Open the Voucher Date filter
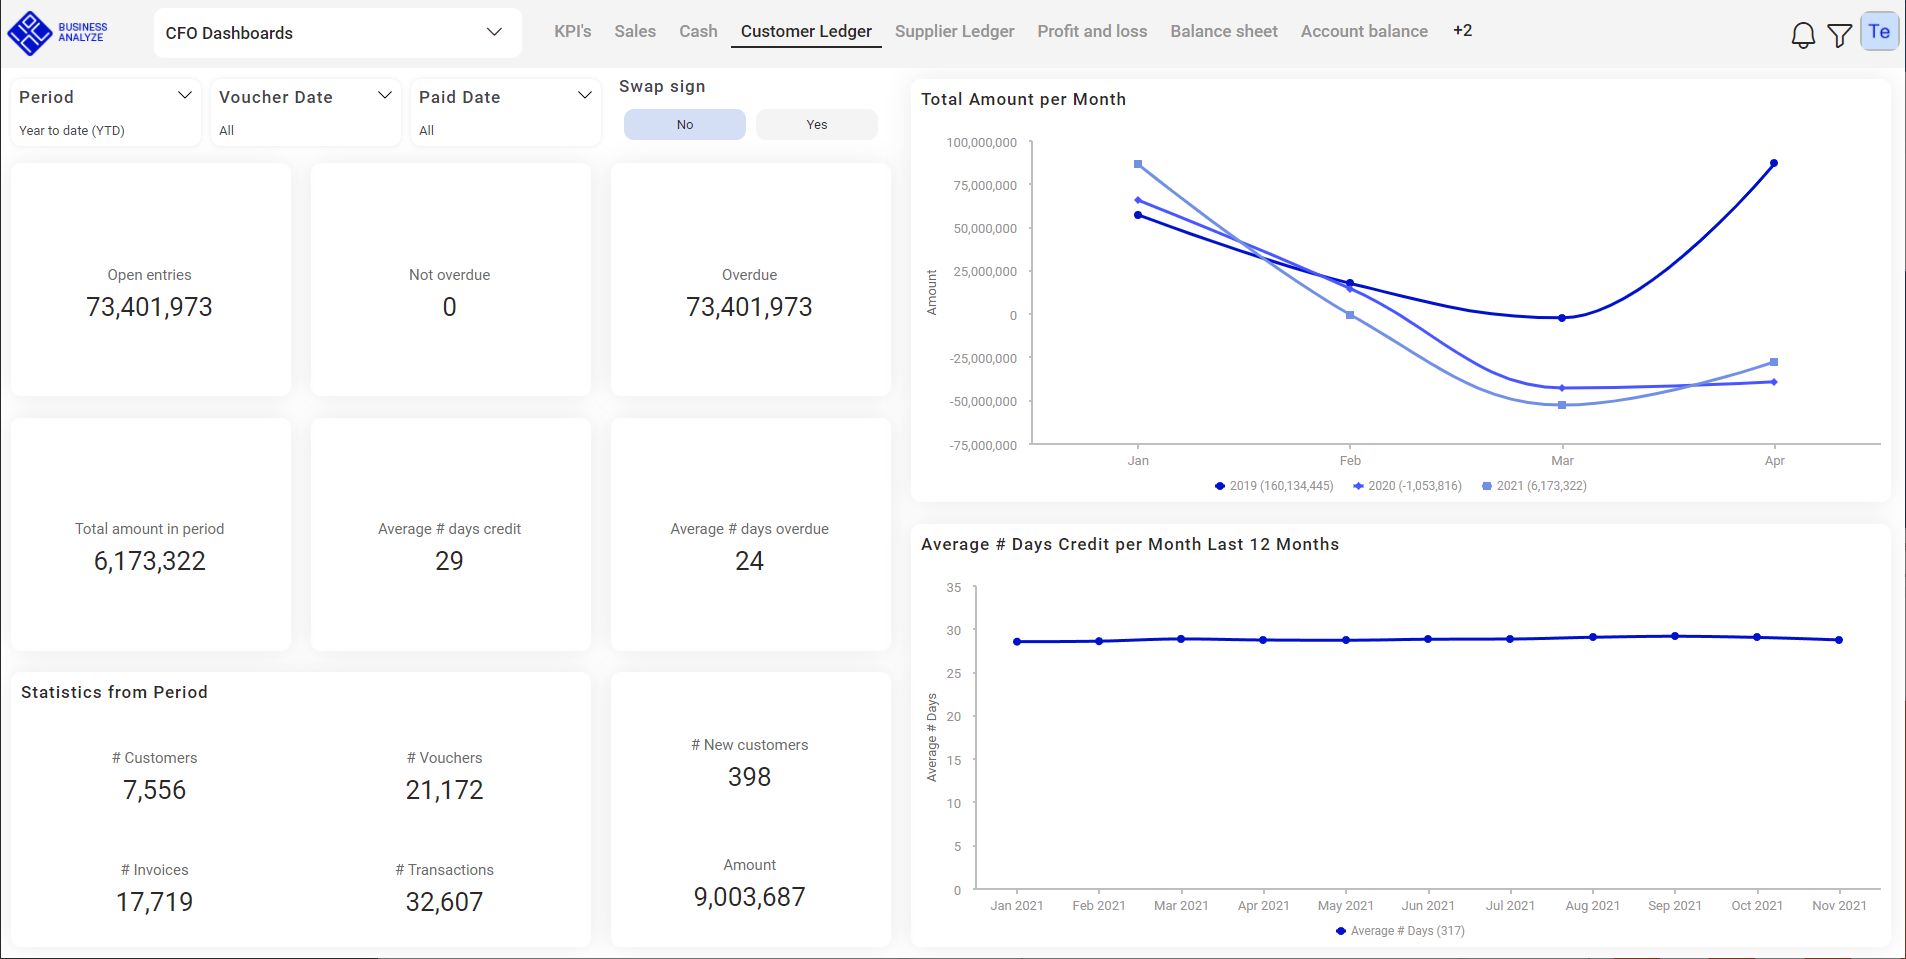Screen dimensions: 1906x959 [x=384, y=95]
